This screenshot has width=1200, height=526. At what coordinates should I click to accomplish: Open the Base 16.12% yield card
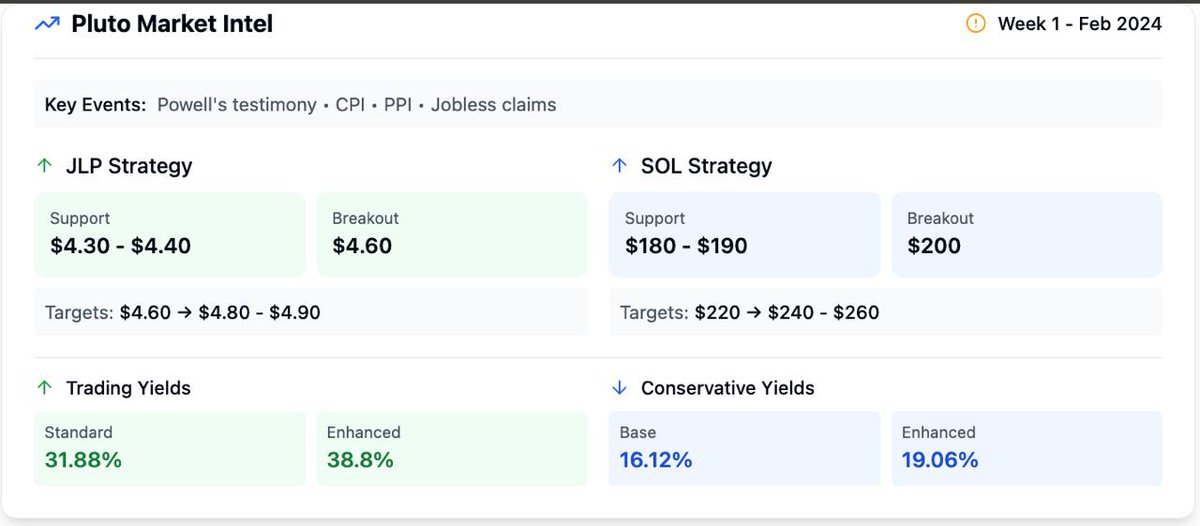745,448
